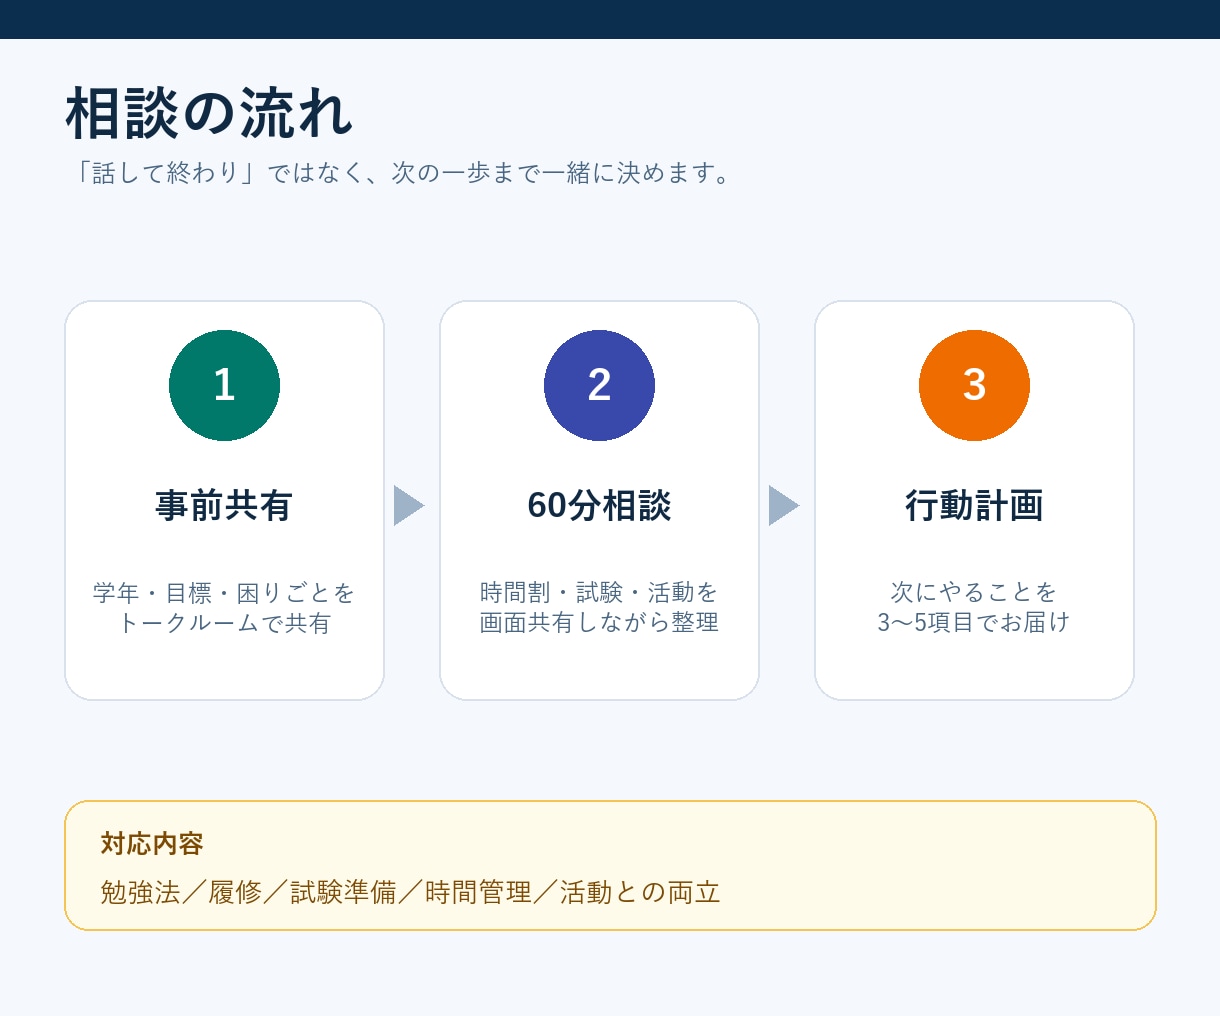Select the heading 相談の流れ
Image resolution: width=1220 pixels, height=1016 pixels.
[210, 113]
